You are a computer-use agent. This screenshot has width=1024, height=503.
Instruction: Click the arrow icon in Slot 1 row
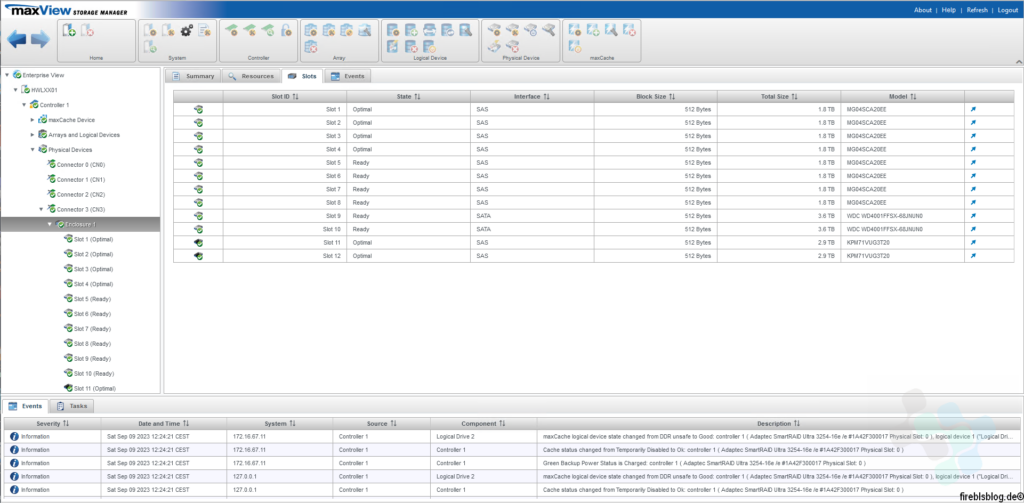[x=973, y=109]
